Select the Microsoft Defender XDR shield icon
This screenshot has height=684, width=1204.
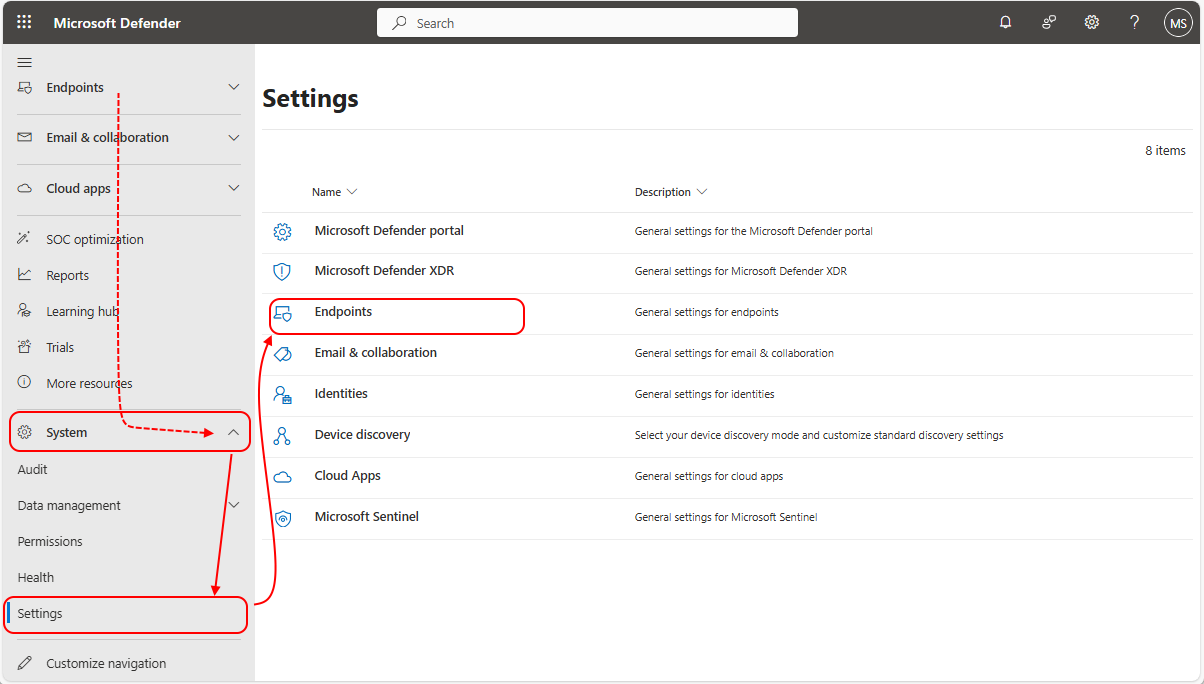point(282,270)
